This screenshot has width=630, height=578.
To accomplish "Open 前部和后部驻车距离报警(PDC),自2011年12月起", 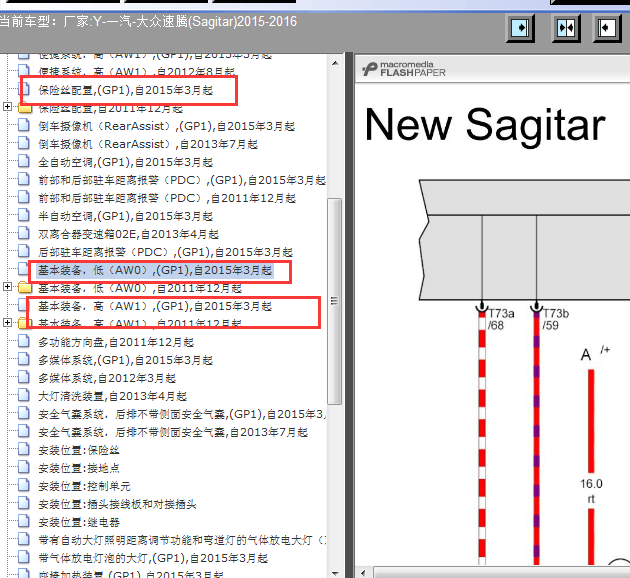I will [x=167, y=198].
